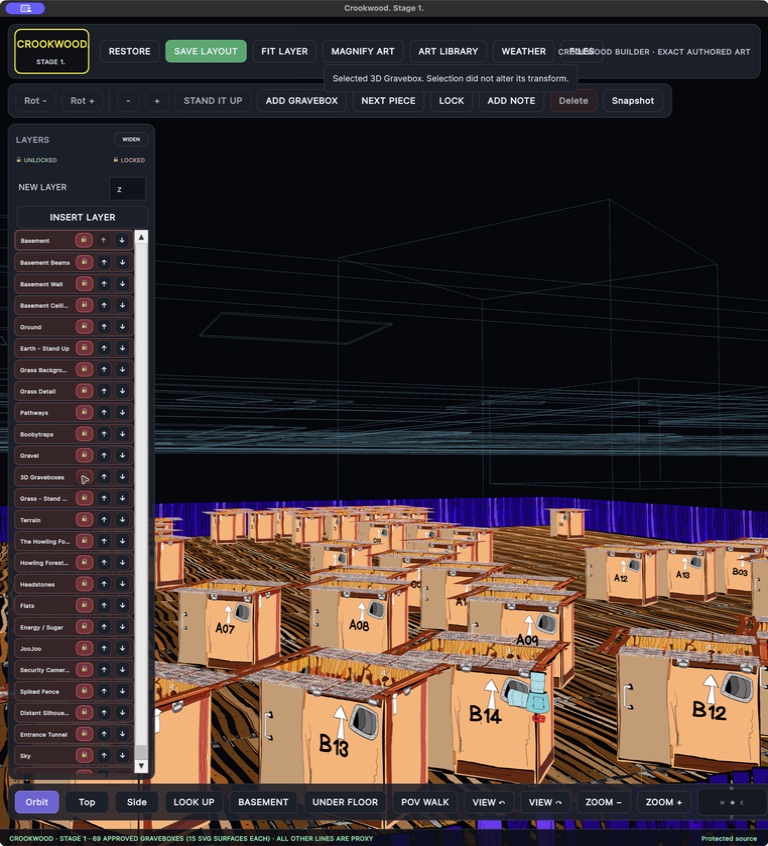Click the SAVE LAYOUT button
This screenshot has width=768, height=846.
coord(206,51)
